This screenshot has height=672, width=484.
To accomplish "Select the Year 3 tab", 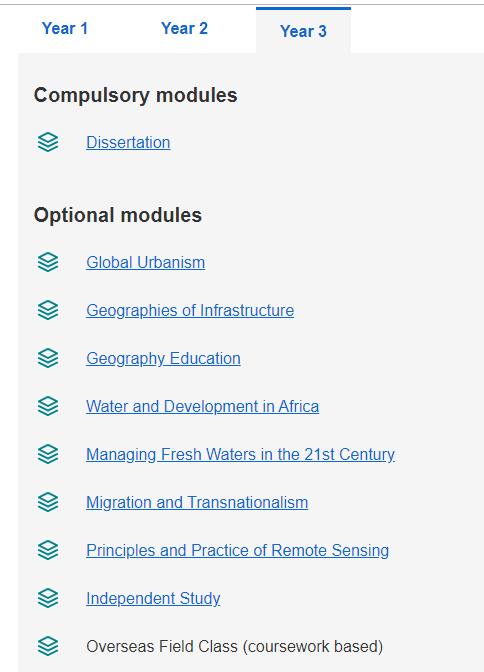I will click(304, 31).
